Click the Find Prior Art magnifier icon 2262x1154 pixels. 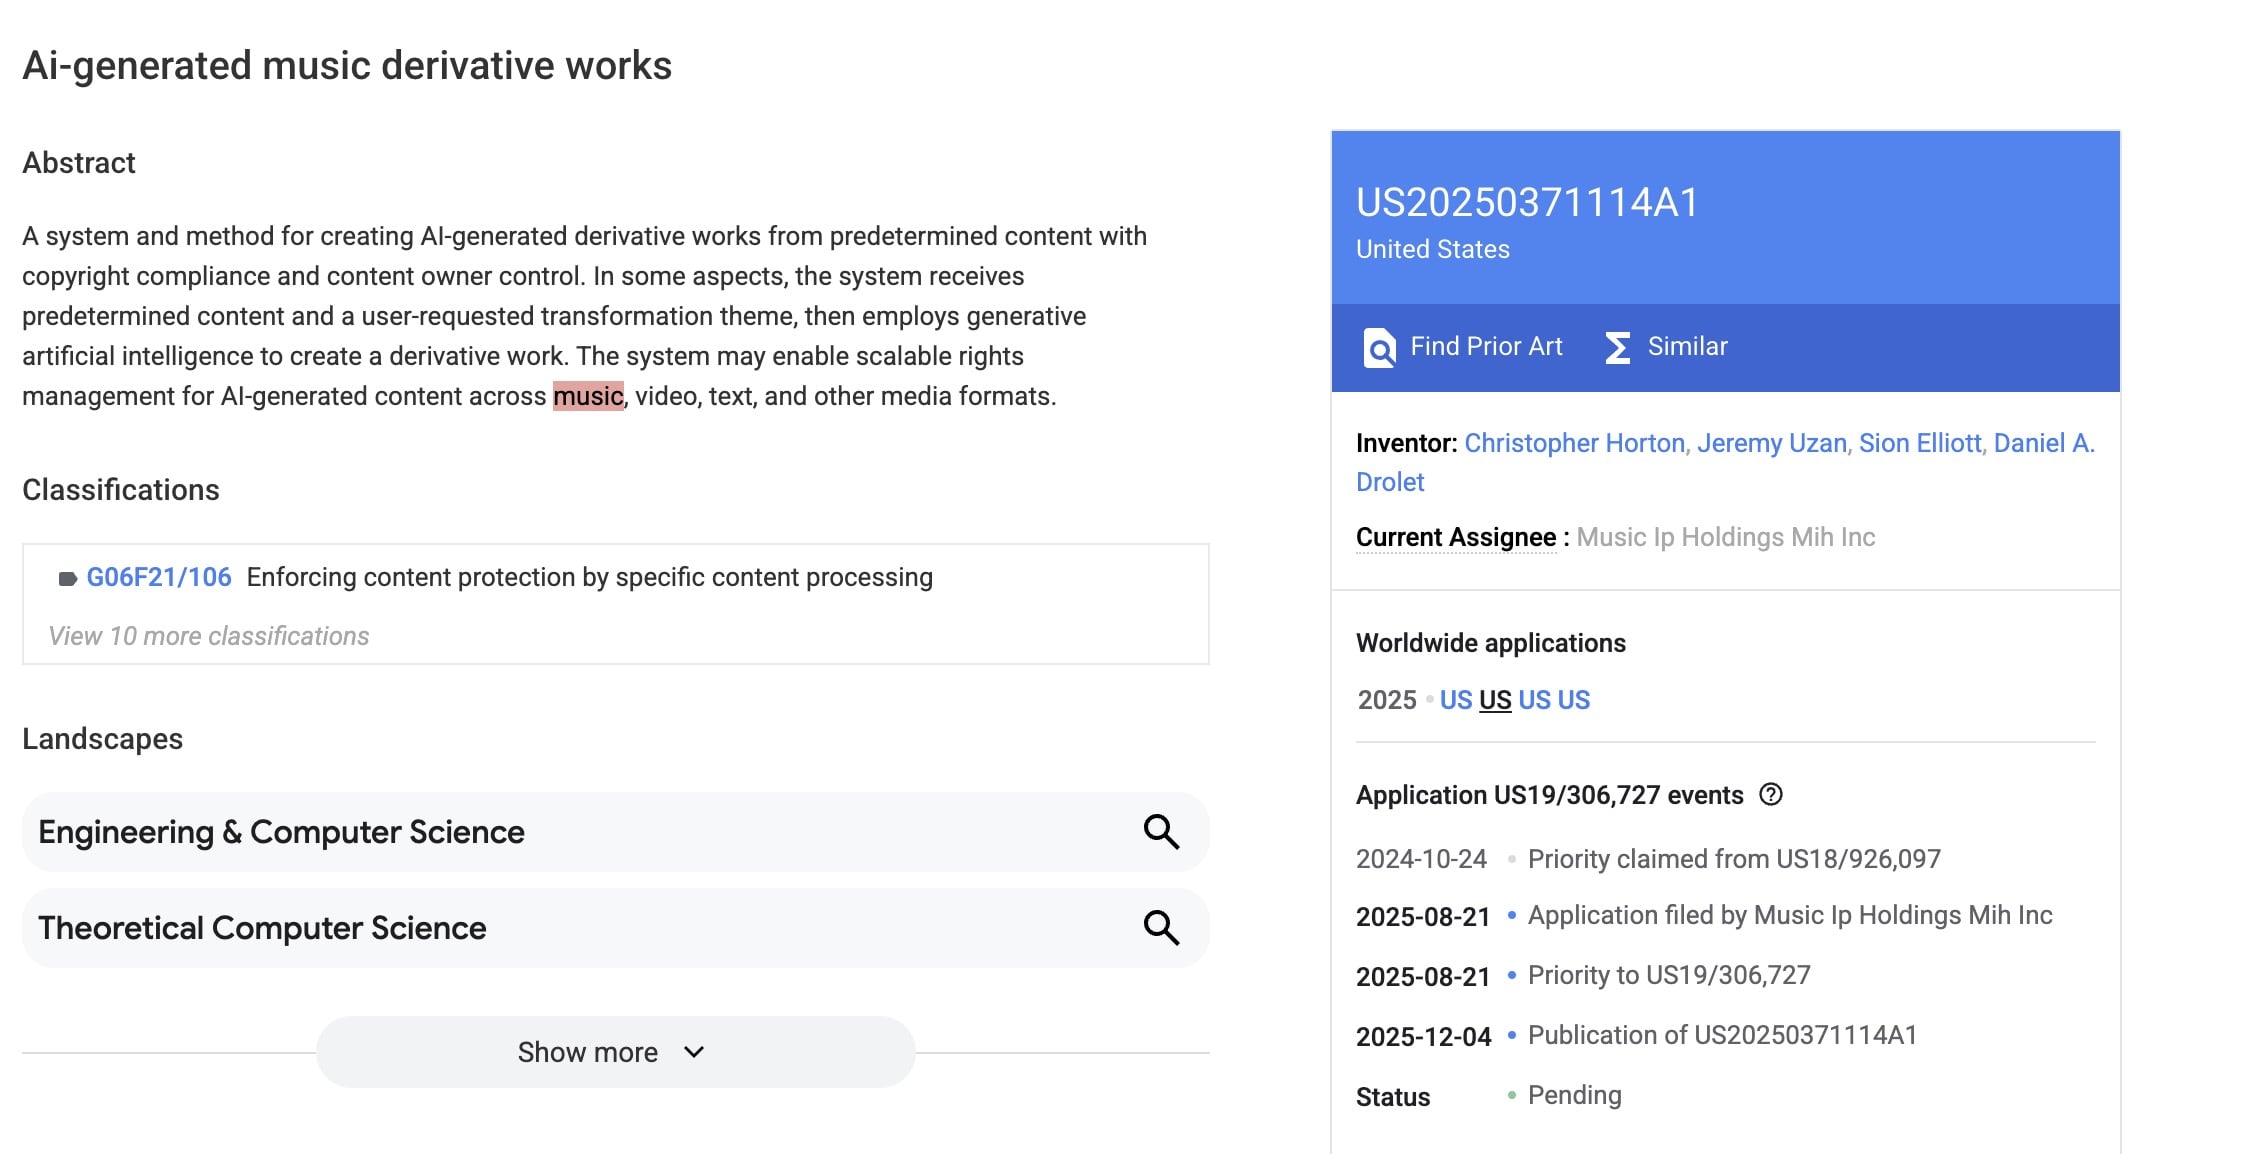click(x=1379, y=348)
